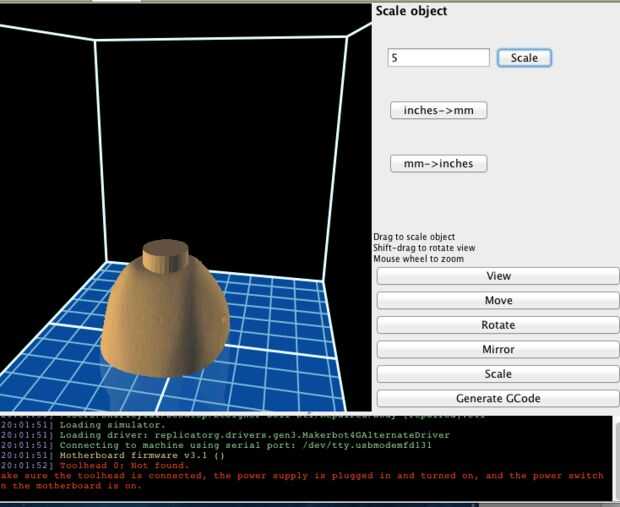620x507 pixels.
Task: Click 'Shift-drag to rotate view' hint text
Action: click(424, 248)
